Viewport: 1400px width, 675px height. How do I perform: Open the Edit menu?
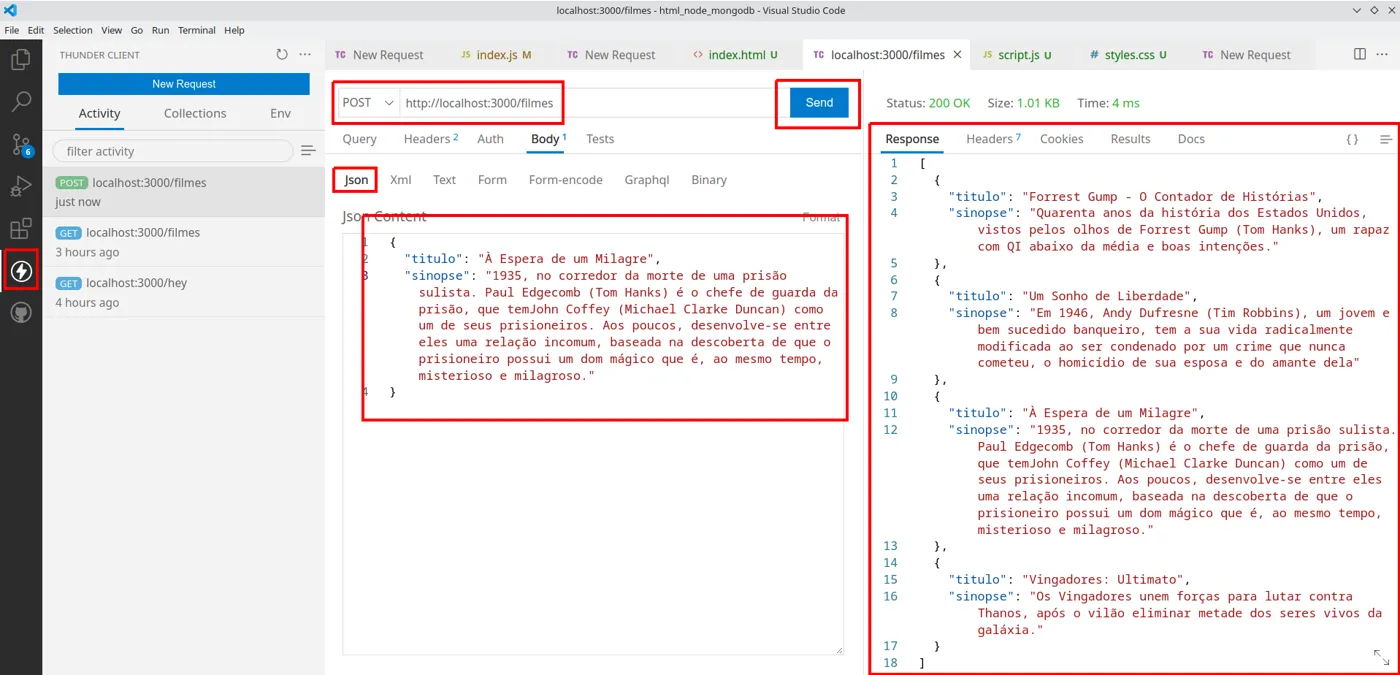(36, 30)
